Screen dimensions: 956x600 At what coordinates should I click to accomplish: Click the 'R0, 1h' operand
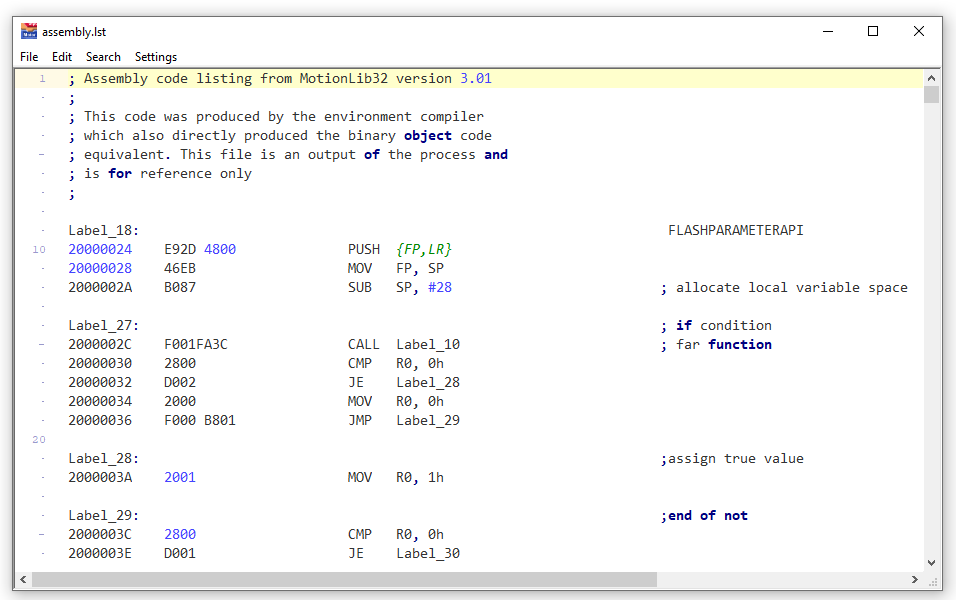[420, 477]
